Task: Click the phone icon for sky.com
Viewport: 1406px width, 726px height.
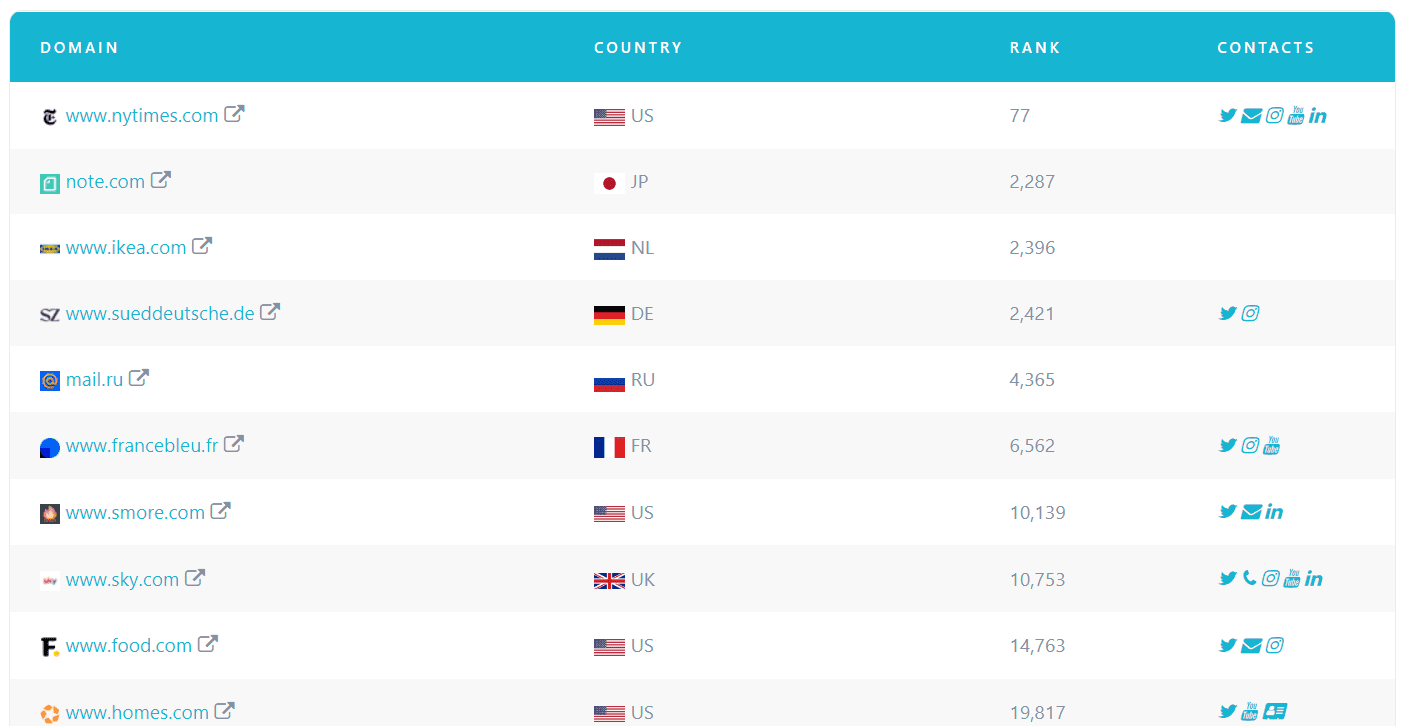Action: pos(1250,578)
